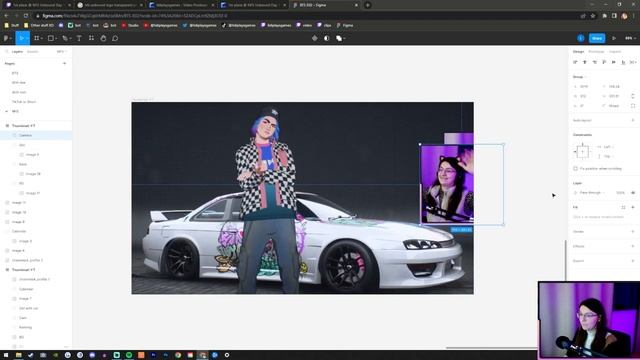The image size is (640, 360).
Task: Select the Text tool
Action: point(79,38)
